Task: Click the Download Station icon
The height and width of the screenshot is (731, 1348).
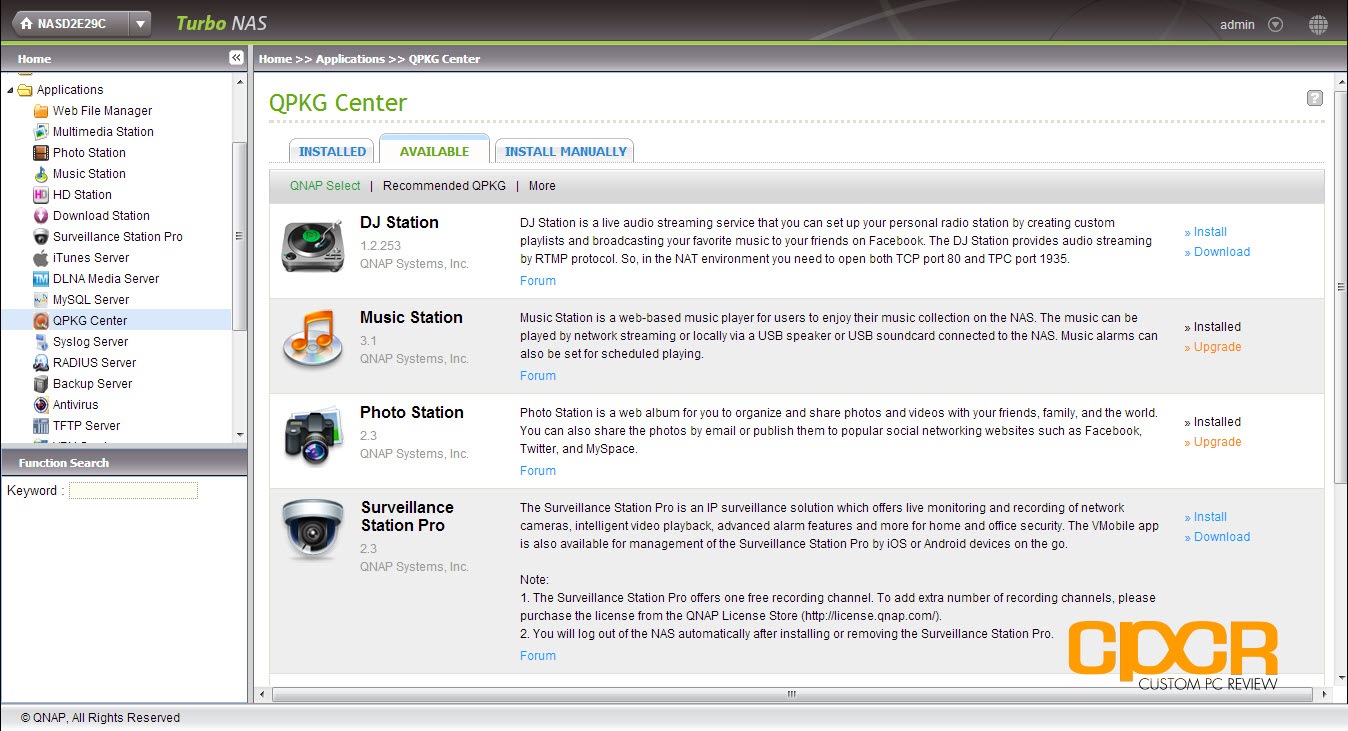Action: pyautogui.click(x=41, y=216)
